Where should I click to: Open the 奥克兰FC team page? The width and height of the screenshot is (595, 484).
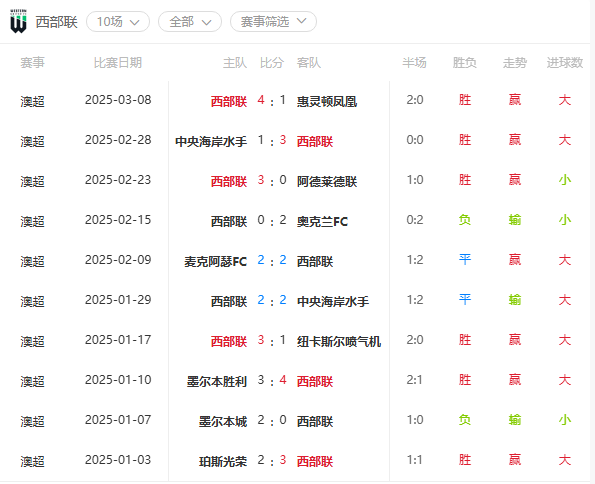(322, 221)
